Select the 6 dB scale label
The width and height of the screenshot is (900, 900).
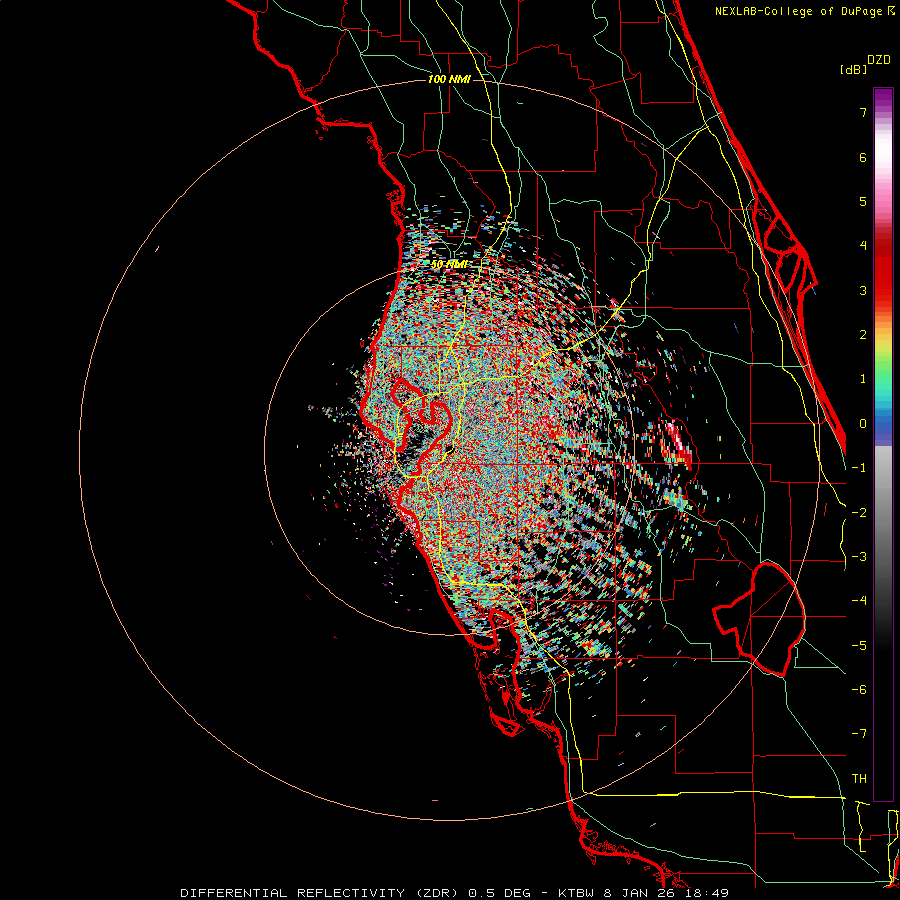click(x=863, y=157)
